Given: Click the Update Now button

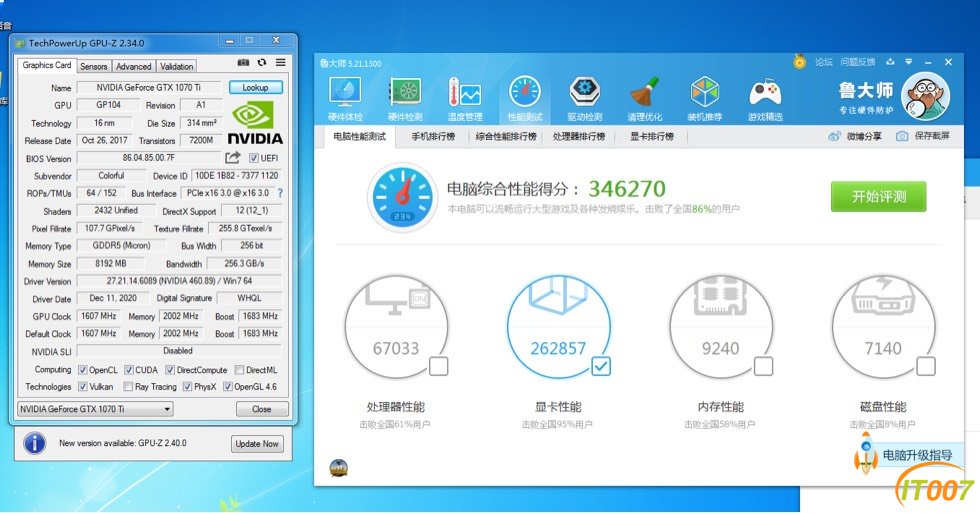Looking at the screenshot, I should 257,444.
